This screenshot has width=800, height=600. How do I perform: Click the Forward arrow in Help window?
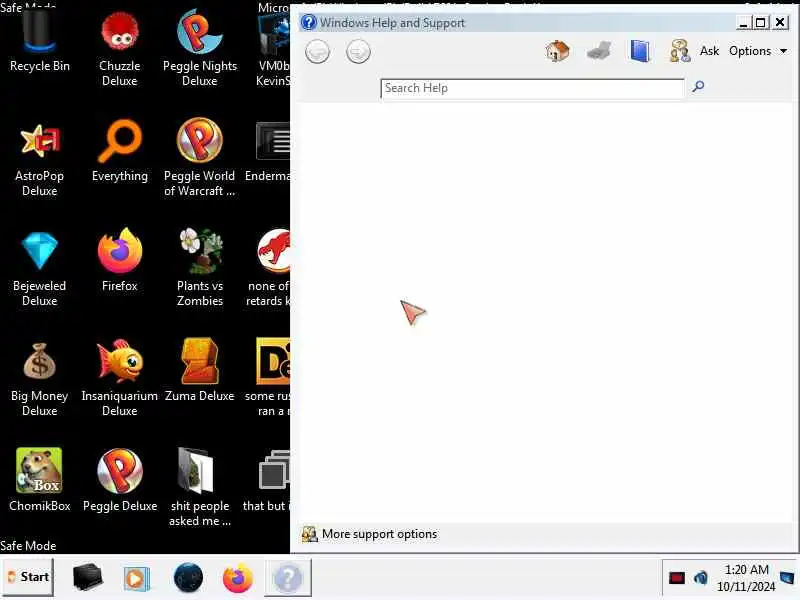[x=358, y=52]
